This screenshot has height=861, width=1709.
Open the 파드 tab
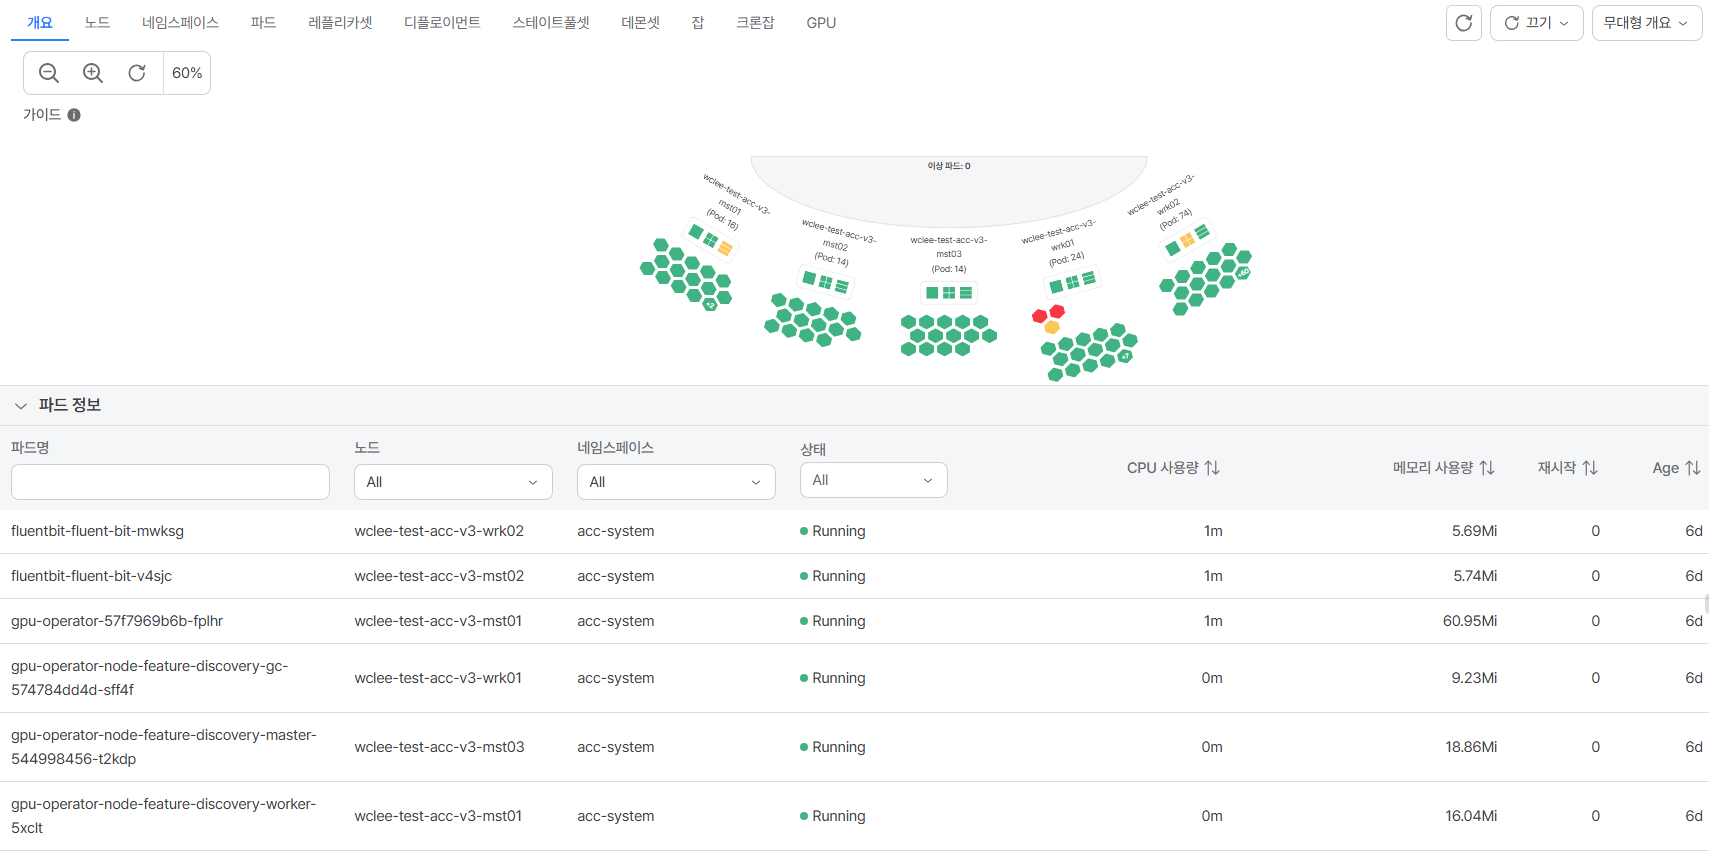(x=264, y=22)
